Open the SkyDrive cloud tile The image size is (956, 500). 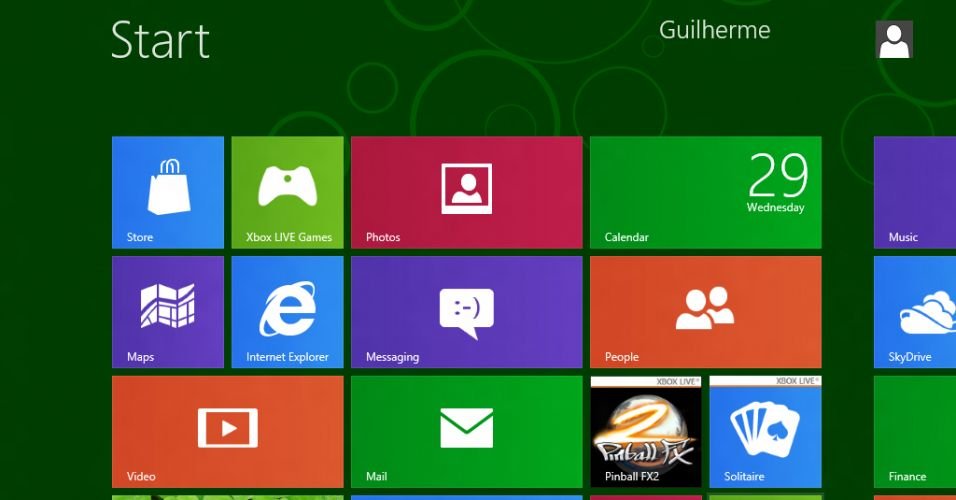[x=914, y=311]
